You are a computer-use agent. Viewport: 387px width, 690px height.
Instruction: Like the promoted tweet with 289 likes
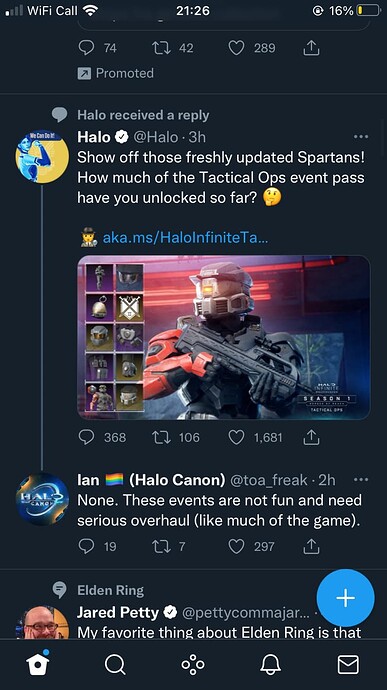[x=236, y=48]
